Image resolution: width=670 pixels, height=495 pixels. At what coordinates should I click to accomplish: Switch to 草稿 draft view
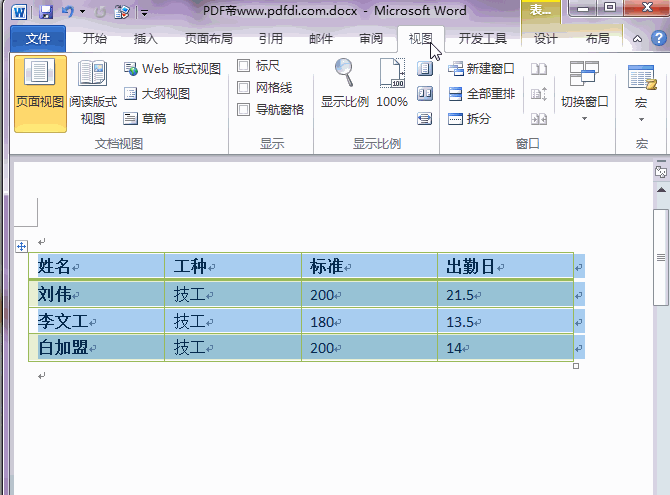(x=144, y=118)
